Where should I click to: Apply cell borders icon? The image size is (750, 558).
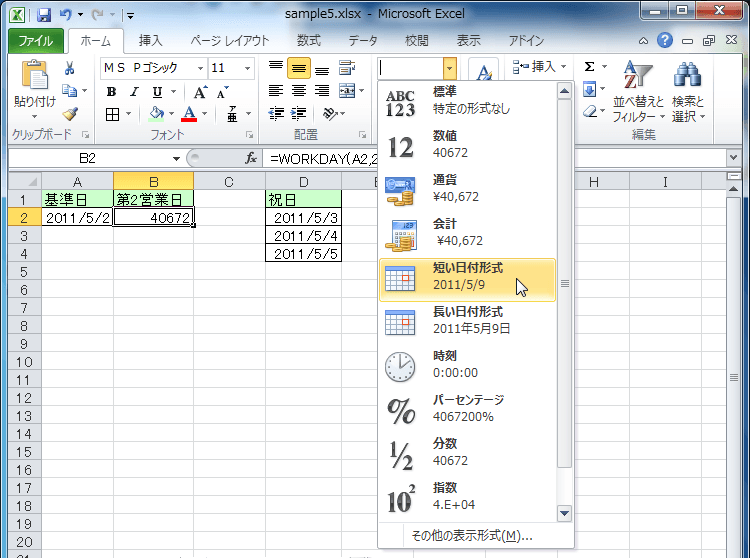coord(112,114)
